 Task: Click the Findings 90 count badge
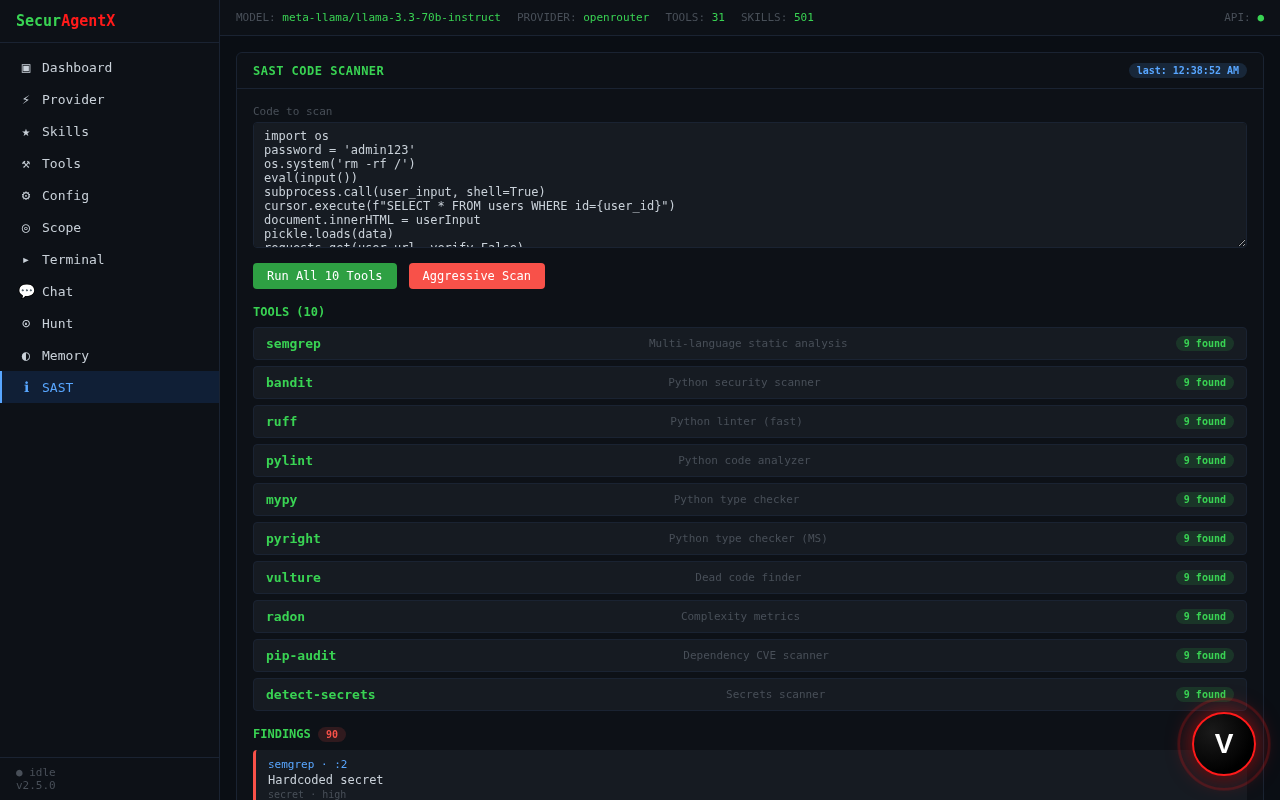click(x=332, y=734)
